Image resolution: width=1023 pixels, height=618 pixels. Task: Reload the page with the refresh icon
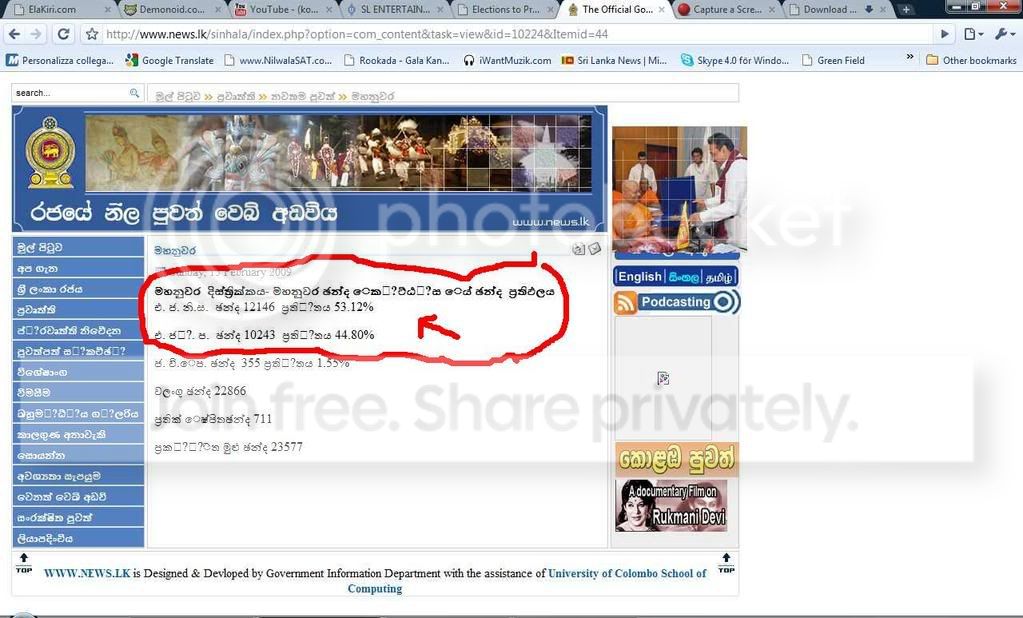point(63,34)
